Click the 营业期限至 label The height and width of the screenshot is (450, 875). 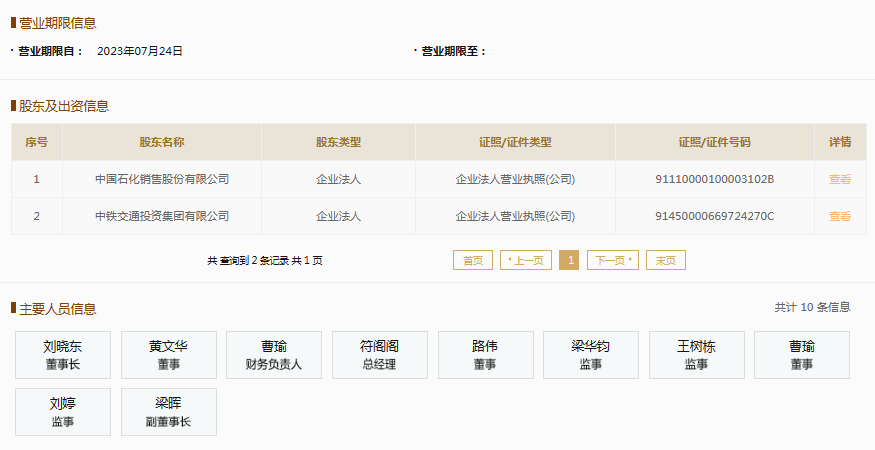[x=453, y=51]
